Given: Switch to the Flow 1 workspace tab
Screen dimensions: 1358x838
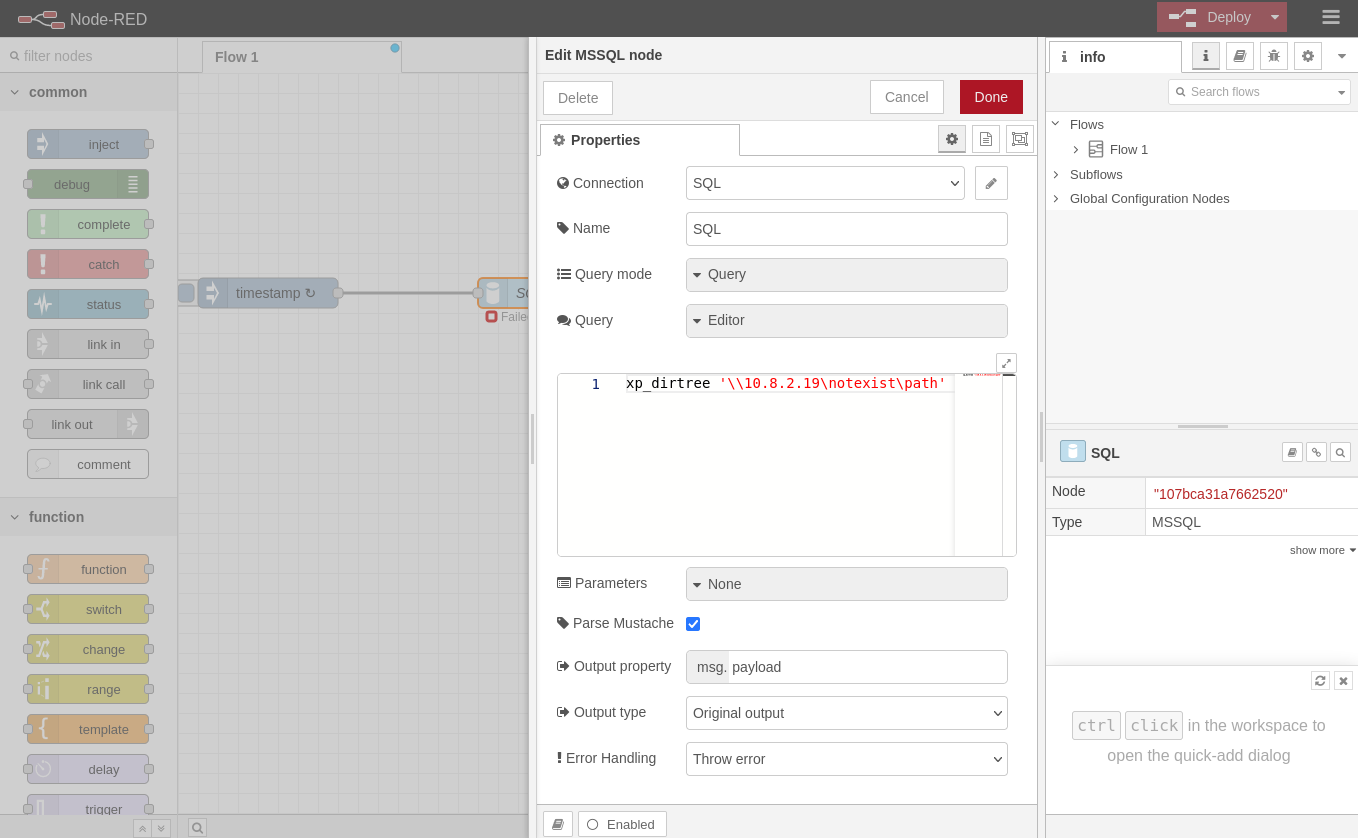Looking at the screenshot, I should click(x=302, y=57).
